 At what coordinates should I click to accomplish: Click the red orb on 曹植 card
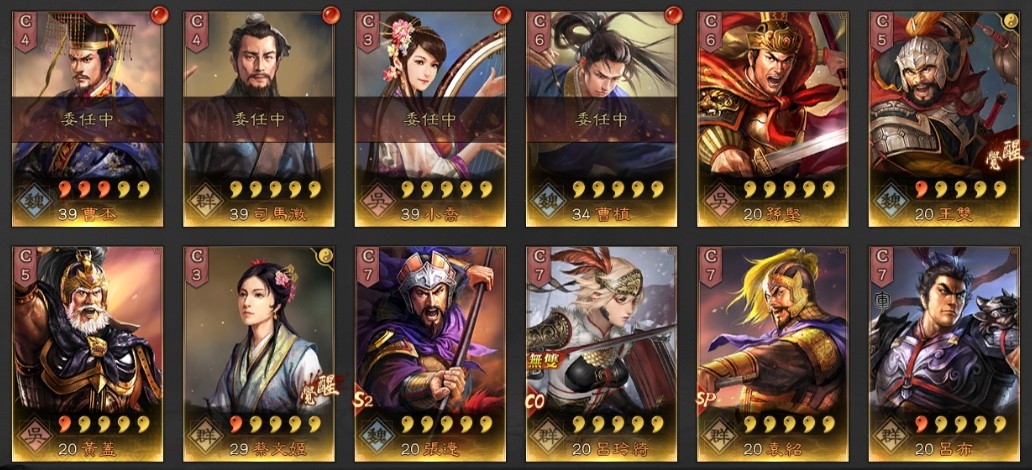click(x=673, y=14)
